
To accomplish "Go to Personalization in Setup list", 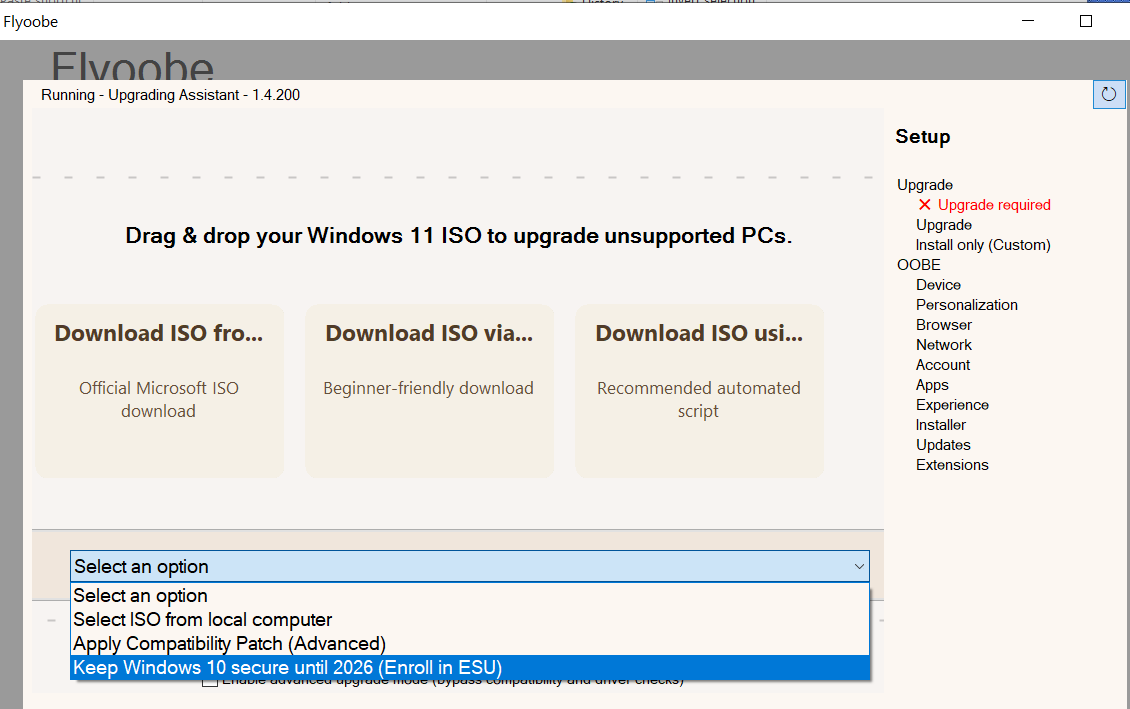I will click(x=966, y=305).
